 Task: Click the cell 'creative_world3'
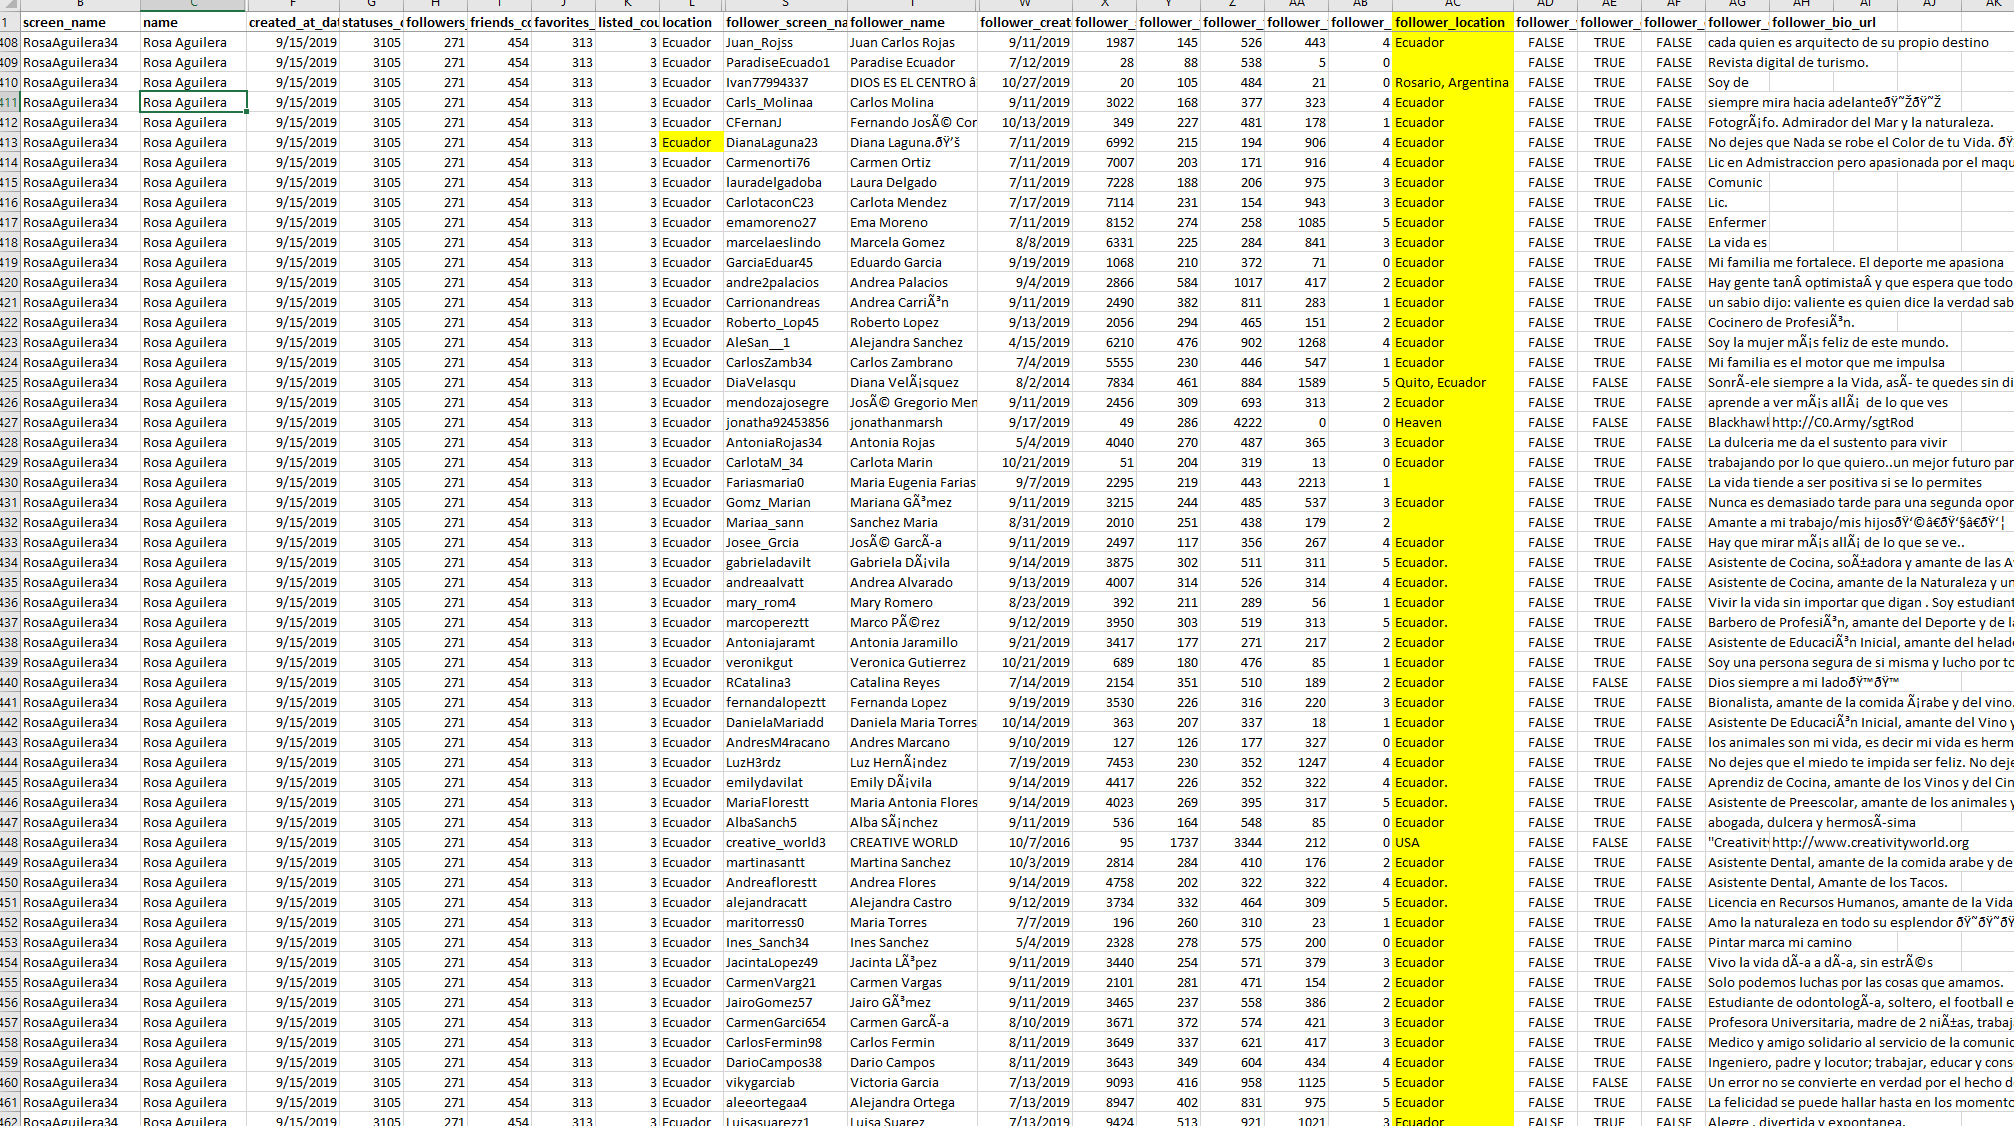785,842
